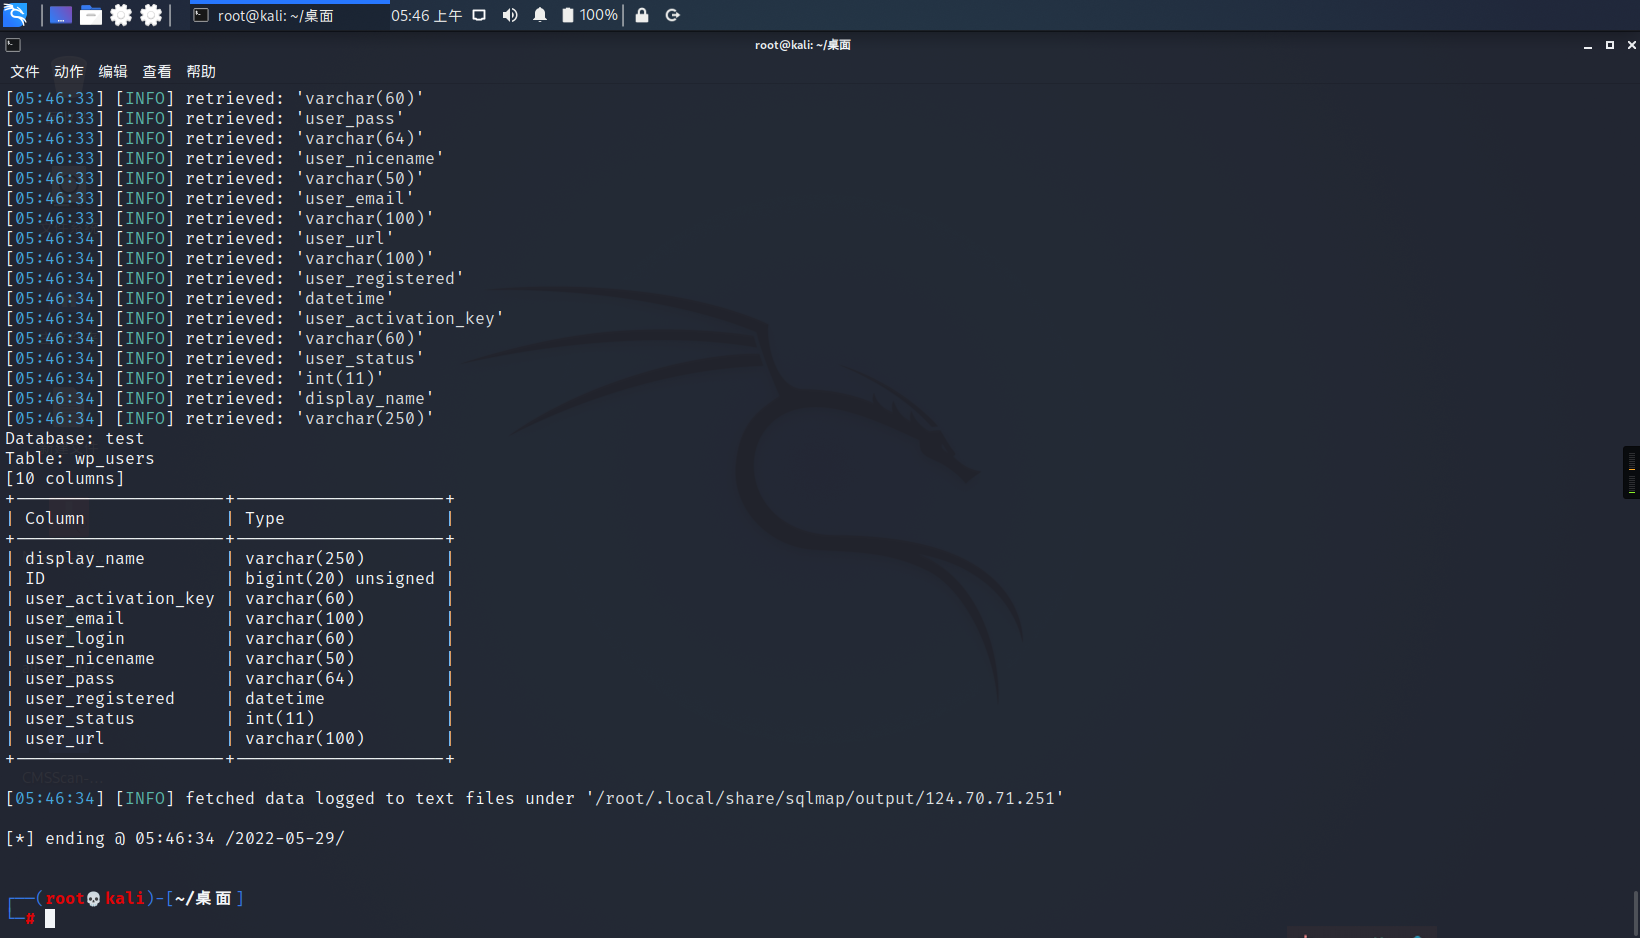Launch the blue app icon on the panel
This screenshot has width=1640, height=938.
tap(60, 14)
